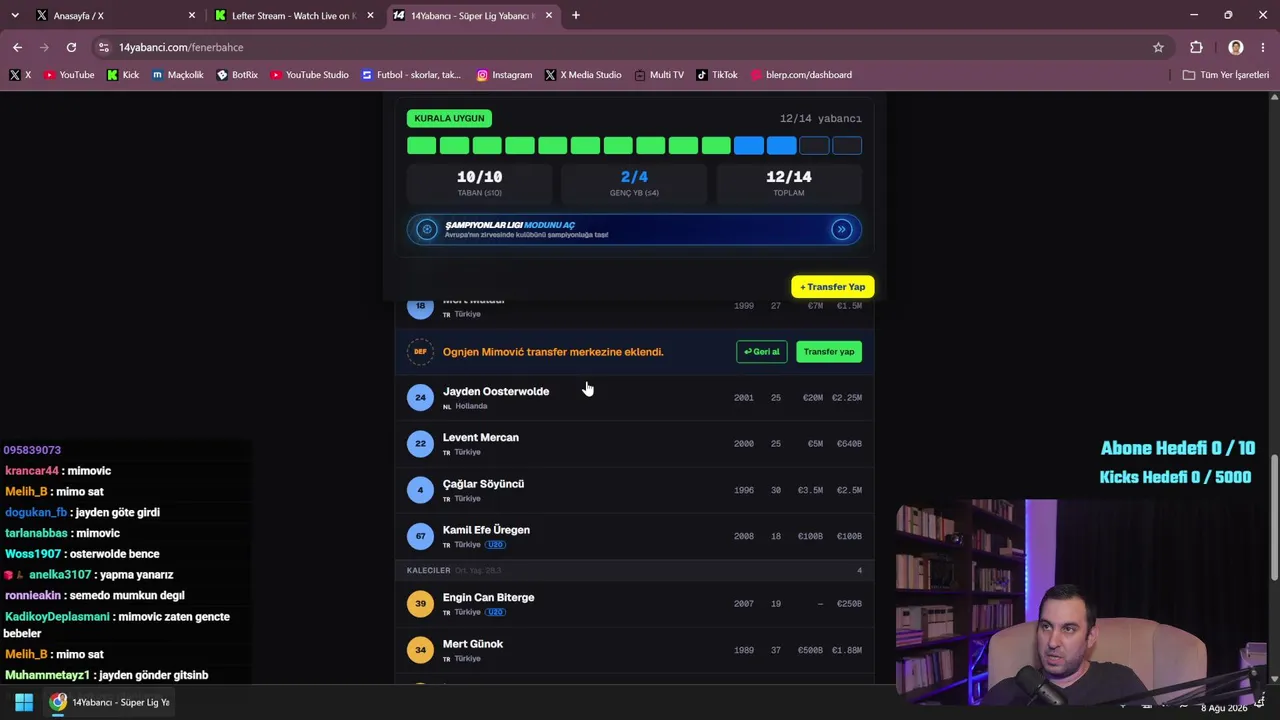1280x720 pixels.
Task: Switch to the Anasayfa / X tab
Action: pos(116,15)
